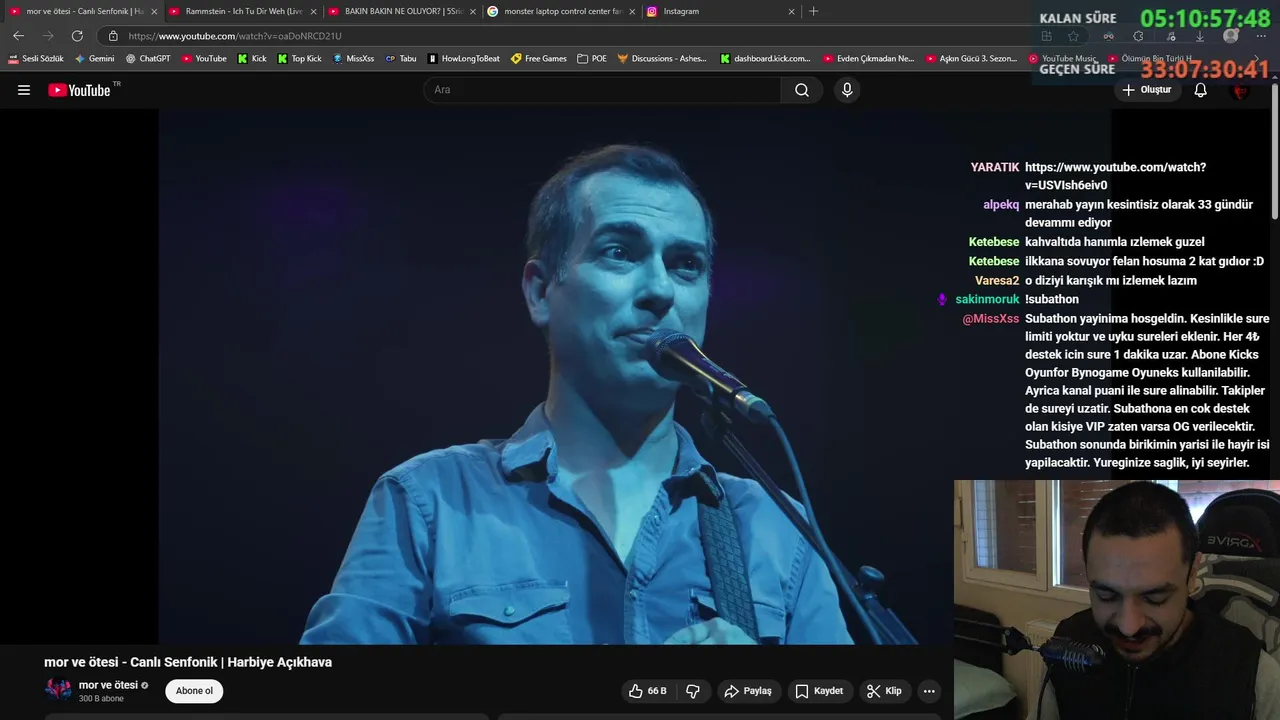1280x720 pixels.
Task: Open the Sesli Sözlük bookmark
Action: [x=36, y=59]
